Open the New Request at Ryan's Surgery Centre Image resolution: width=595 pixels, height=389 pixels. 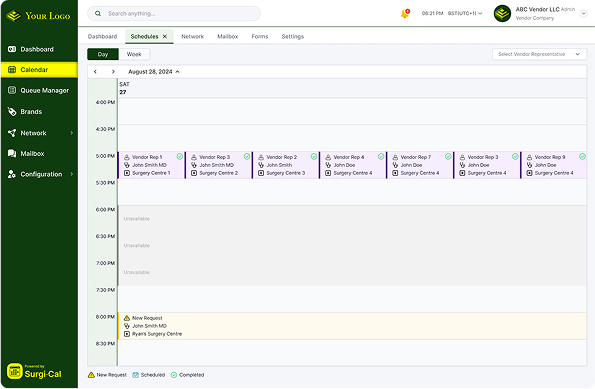pyautogui.click(x=352, y=326)
